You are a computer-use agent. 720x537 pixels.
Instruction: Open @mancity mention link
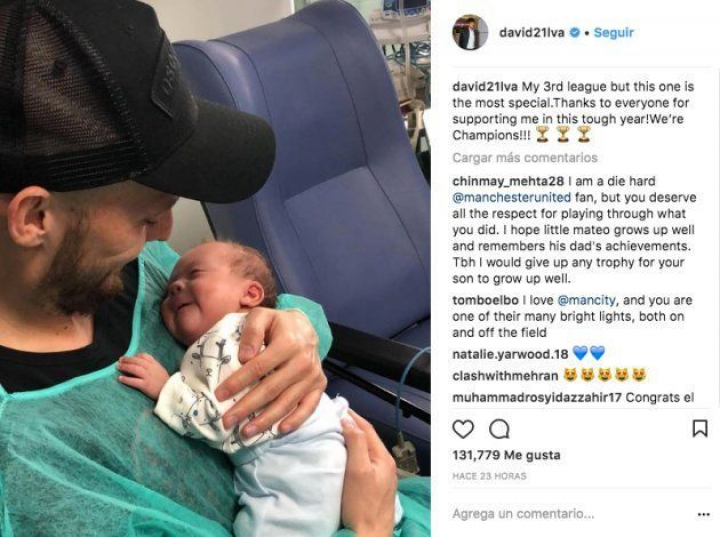(586, 300)
